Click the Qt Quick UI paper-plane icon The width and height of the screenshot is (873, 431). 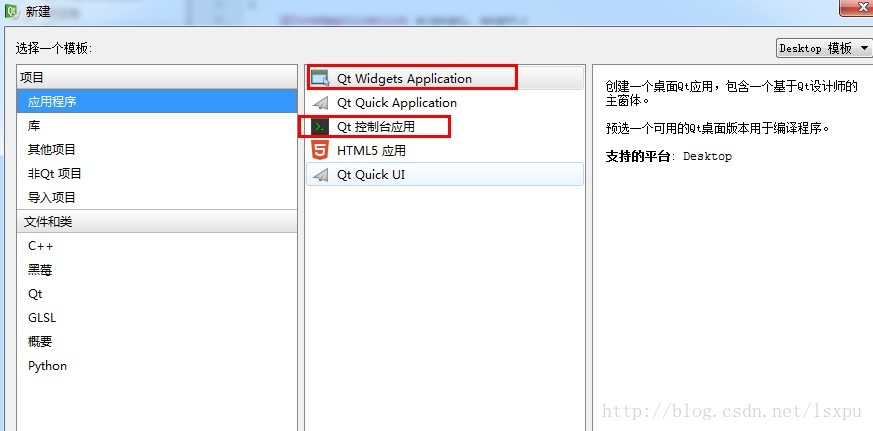(x=320, y=175)
